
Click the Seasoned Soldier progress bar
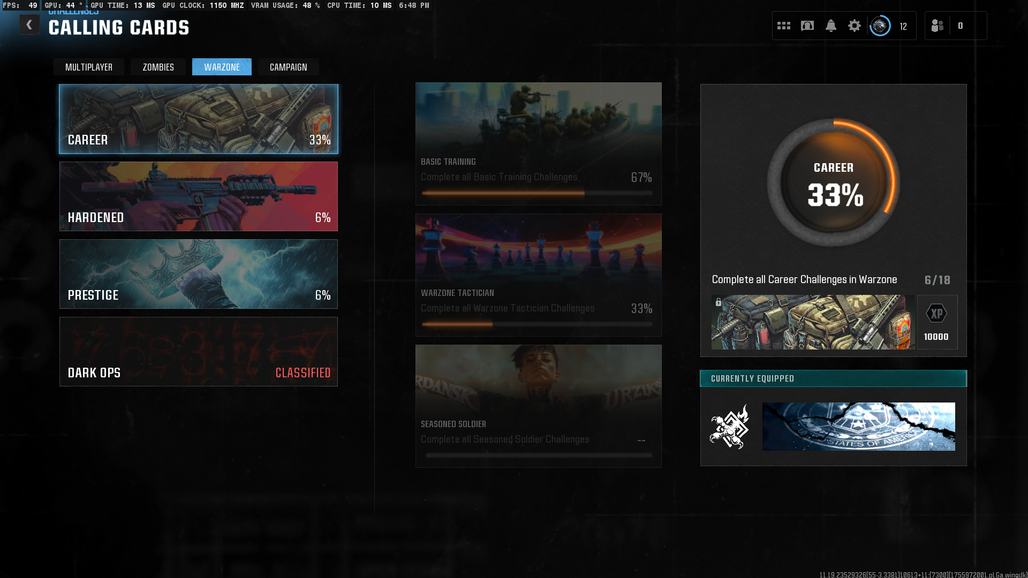[538, 455]
